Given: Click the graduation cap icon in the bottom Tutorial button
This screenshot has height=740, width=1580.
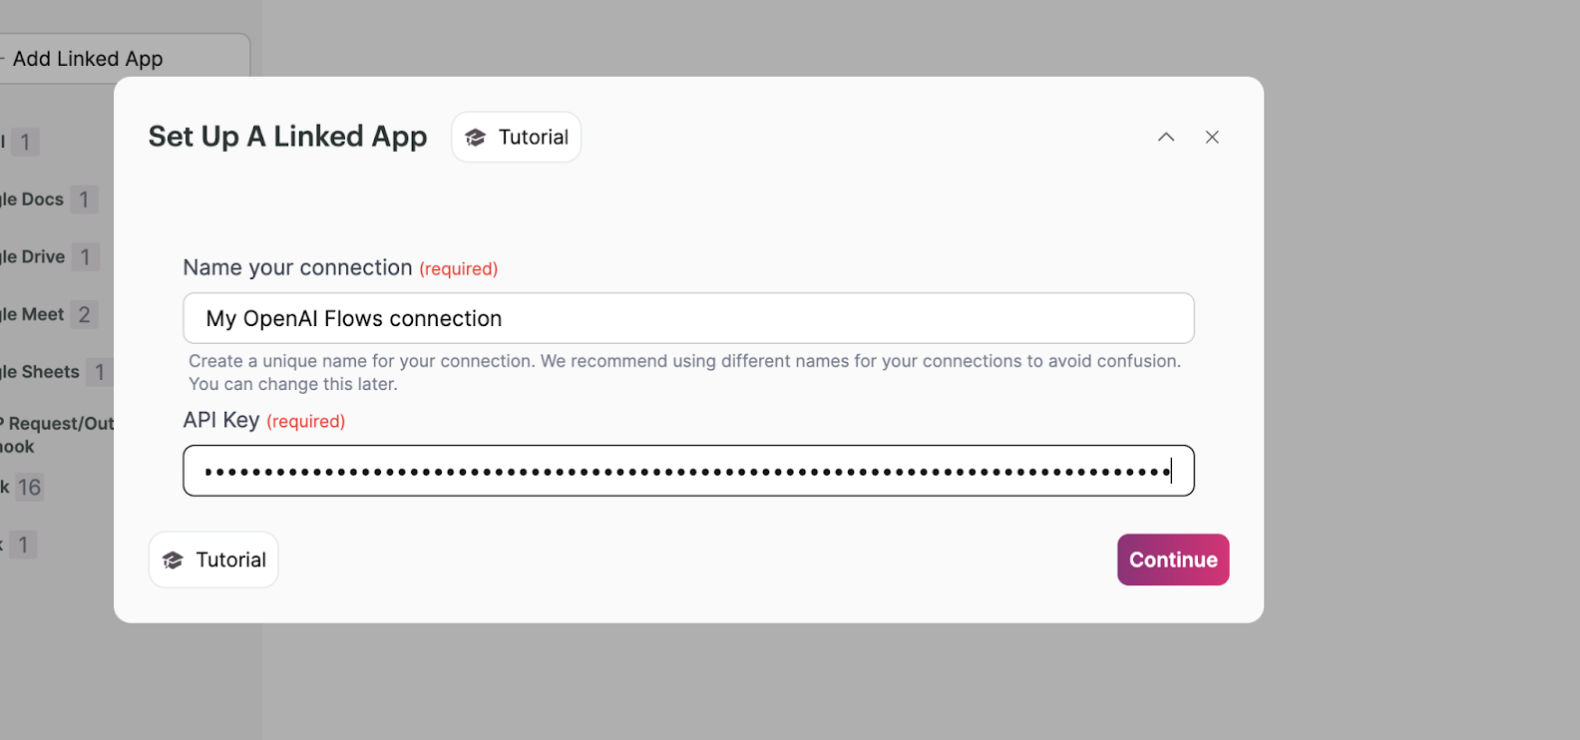Looking at the screenshot, I should pos(173,560).
